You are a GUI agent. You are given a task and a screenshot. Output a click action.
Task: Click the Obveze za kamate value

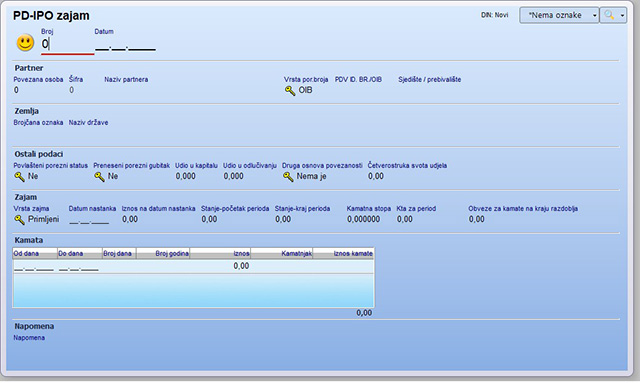point(476,219)
